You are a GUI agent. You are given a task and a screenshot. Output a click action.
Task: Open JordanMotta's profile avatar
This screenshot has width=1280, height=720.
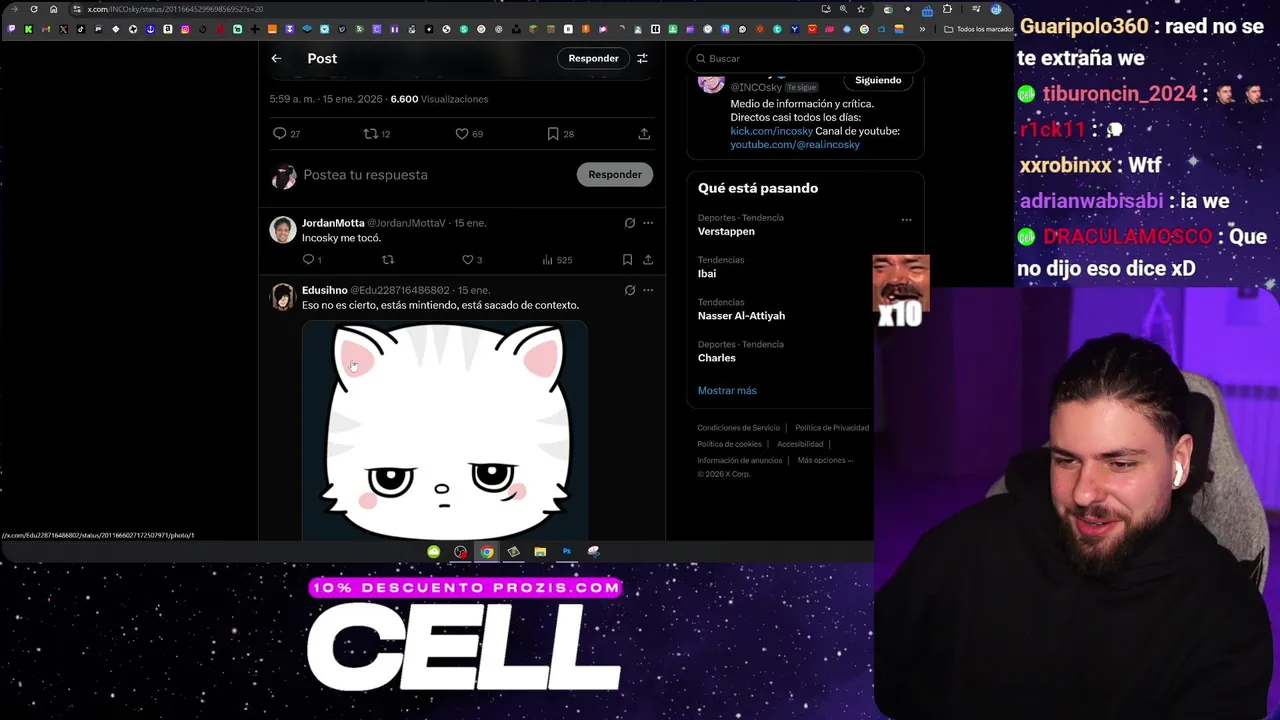(283, 230)
